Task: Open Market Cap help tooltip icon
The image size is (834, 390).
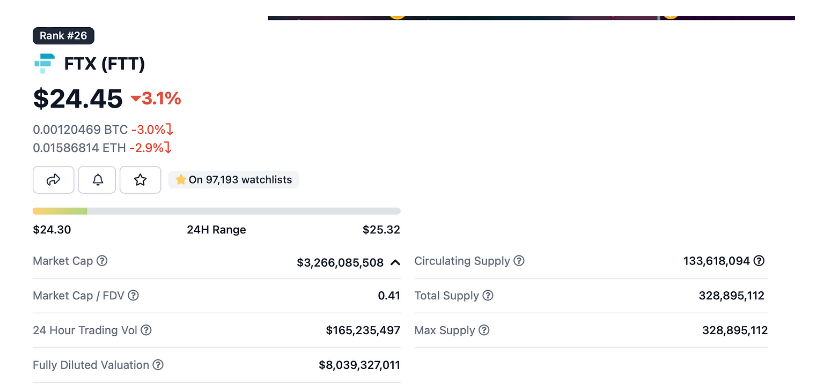Action: (102, 261)
